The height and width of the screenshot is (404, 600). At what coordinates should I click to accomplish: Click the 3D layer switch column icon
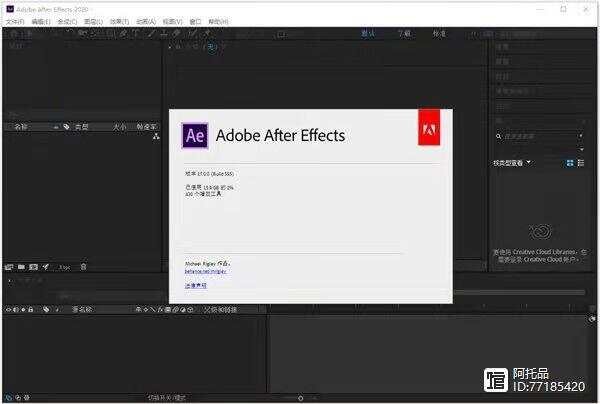[190, 310]
